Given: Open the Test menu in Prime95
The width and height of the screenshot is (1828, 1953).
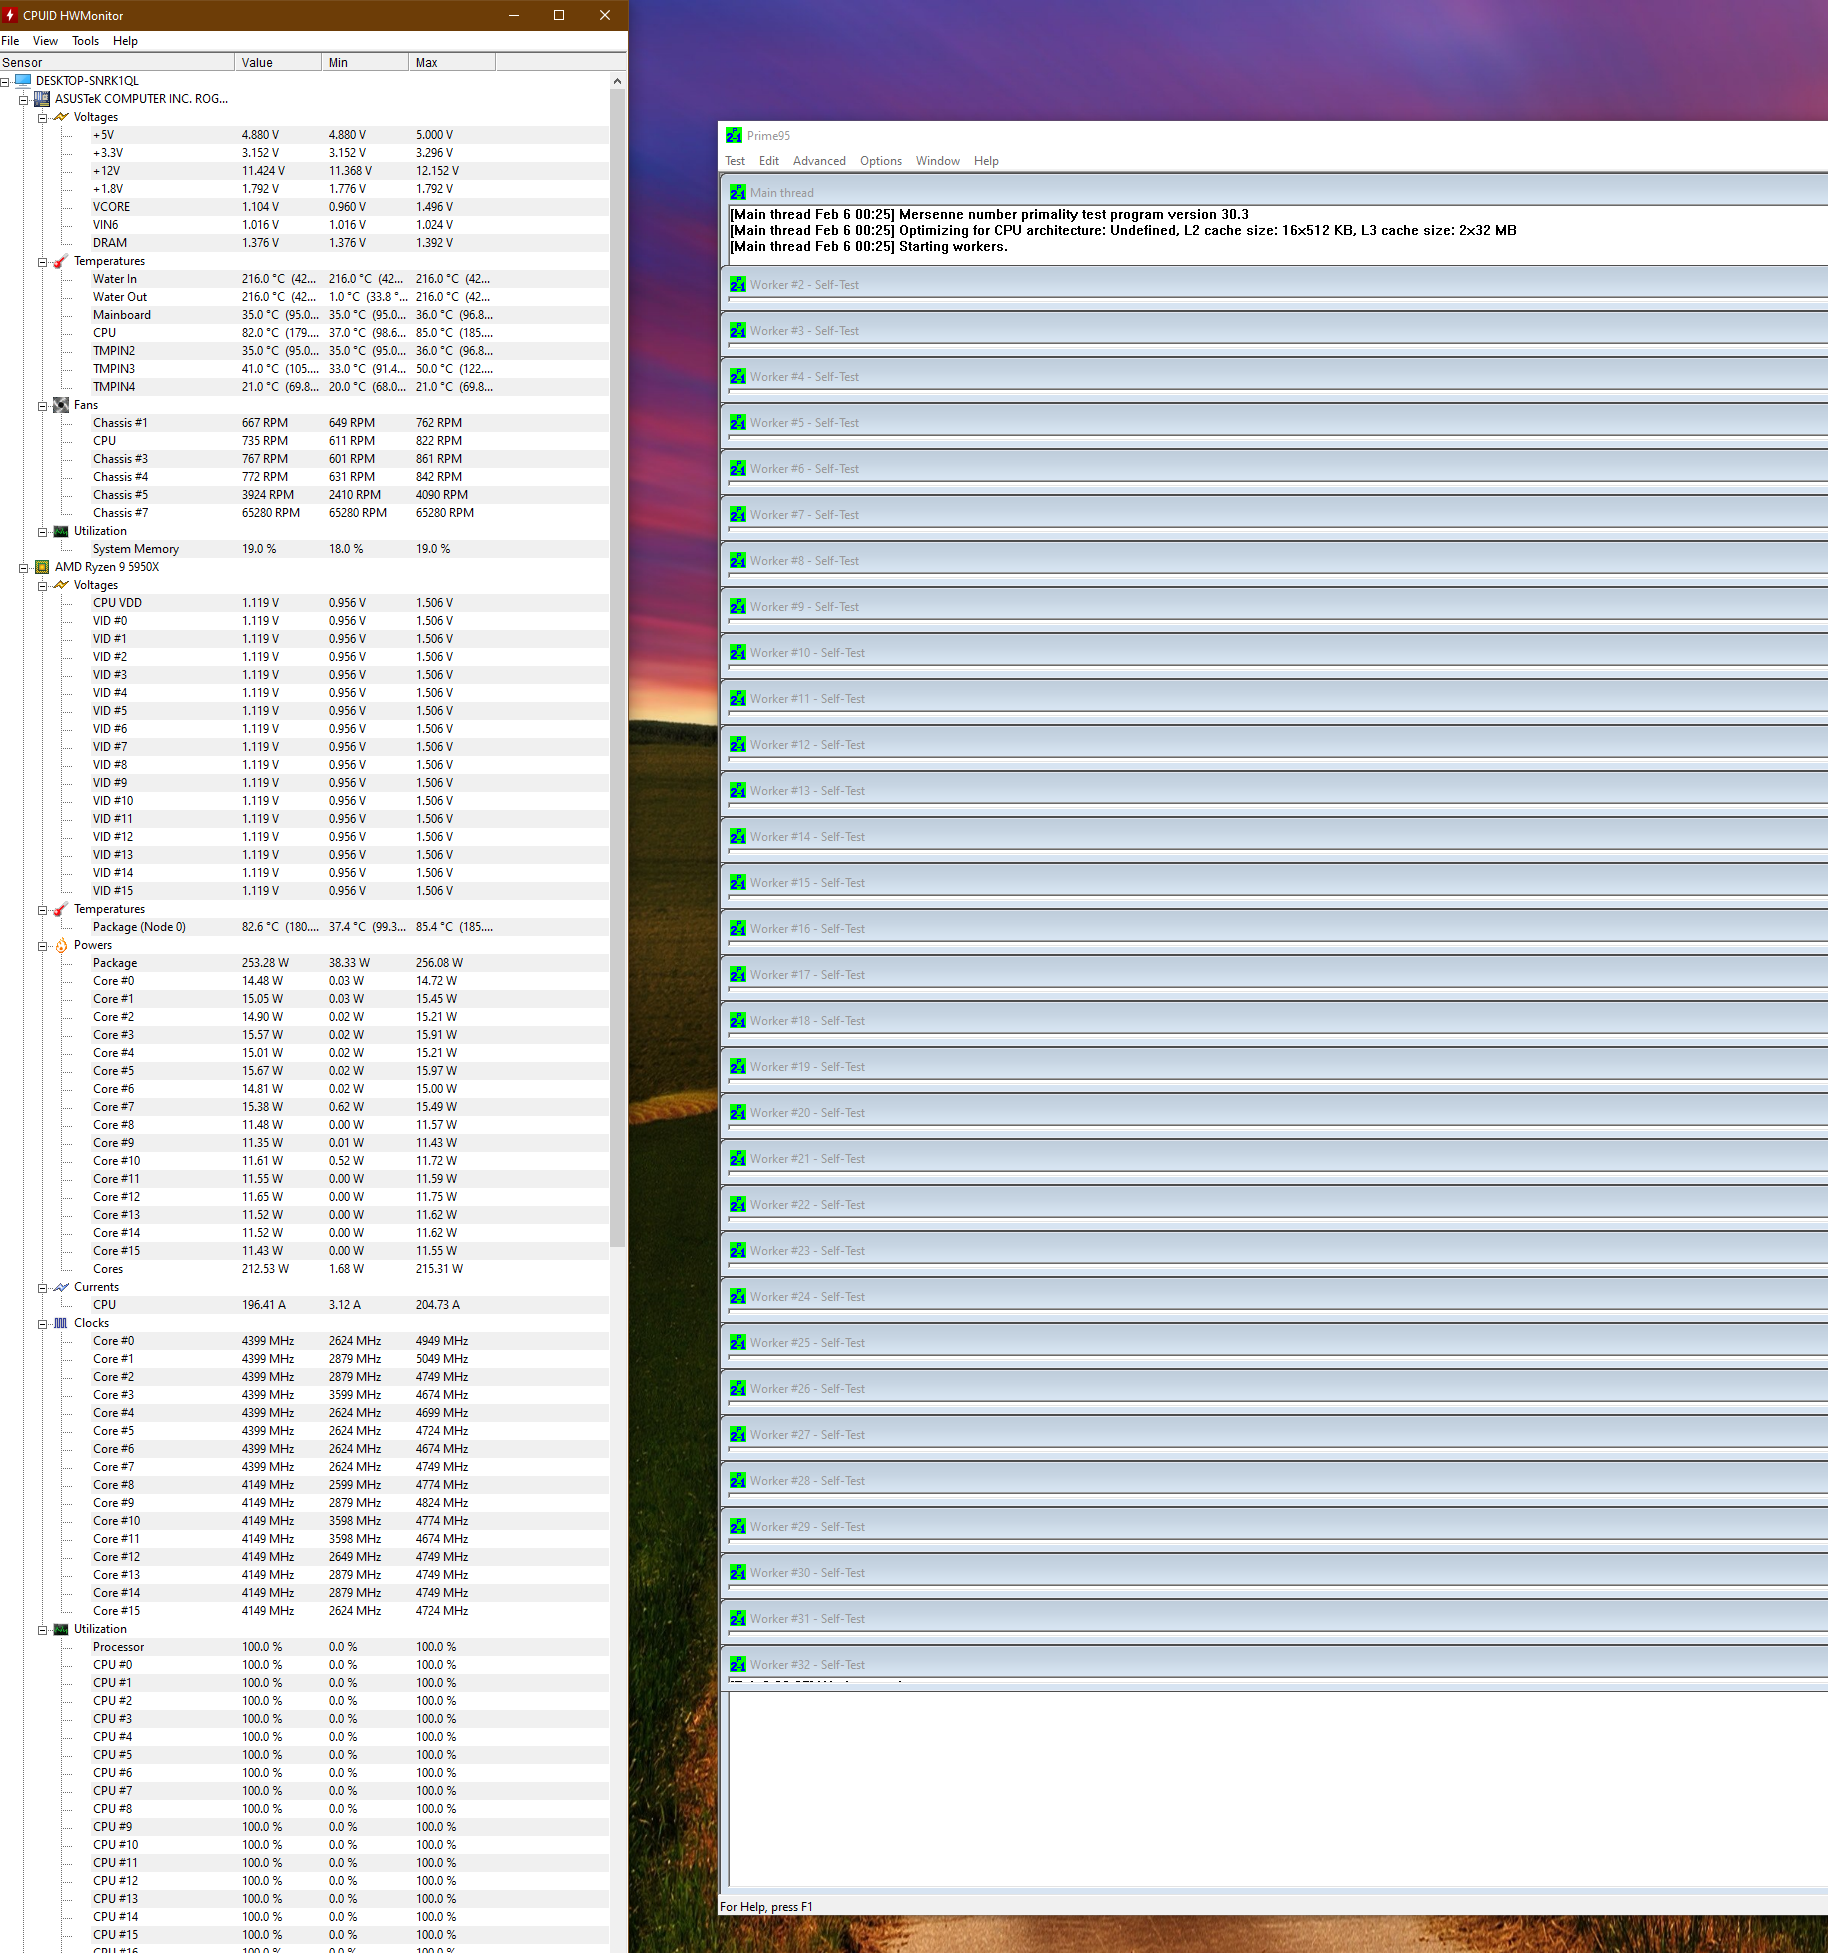Looking at the screenshot, I should (735, 161).
